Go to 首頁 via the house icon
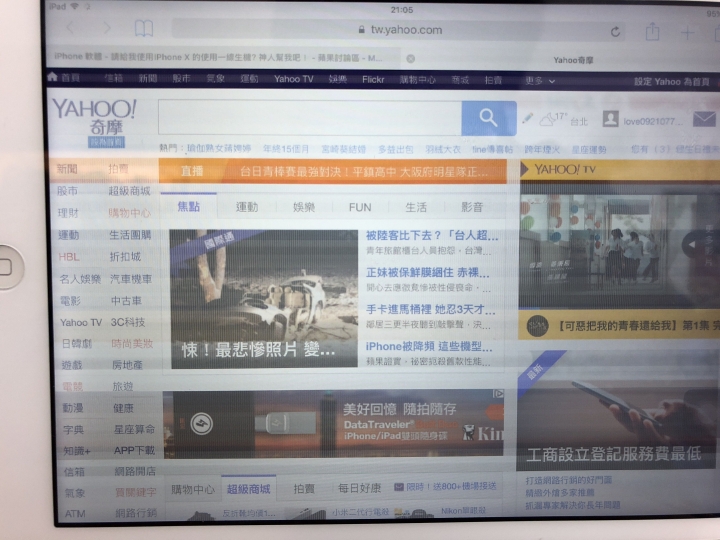The image size is (720, 540). (53, 77)
